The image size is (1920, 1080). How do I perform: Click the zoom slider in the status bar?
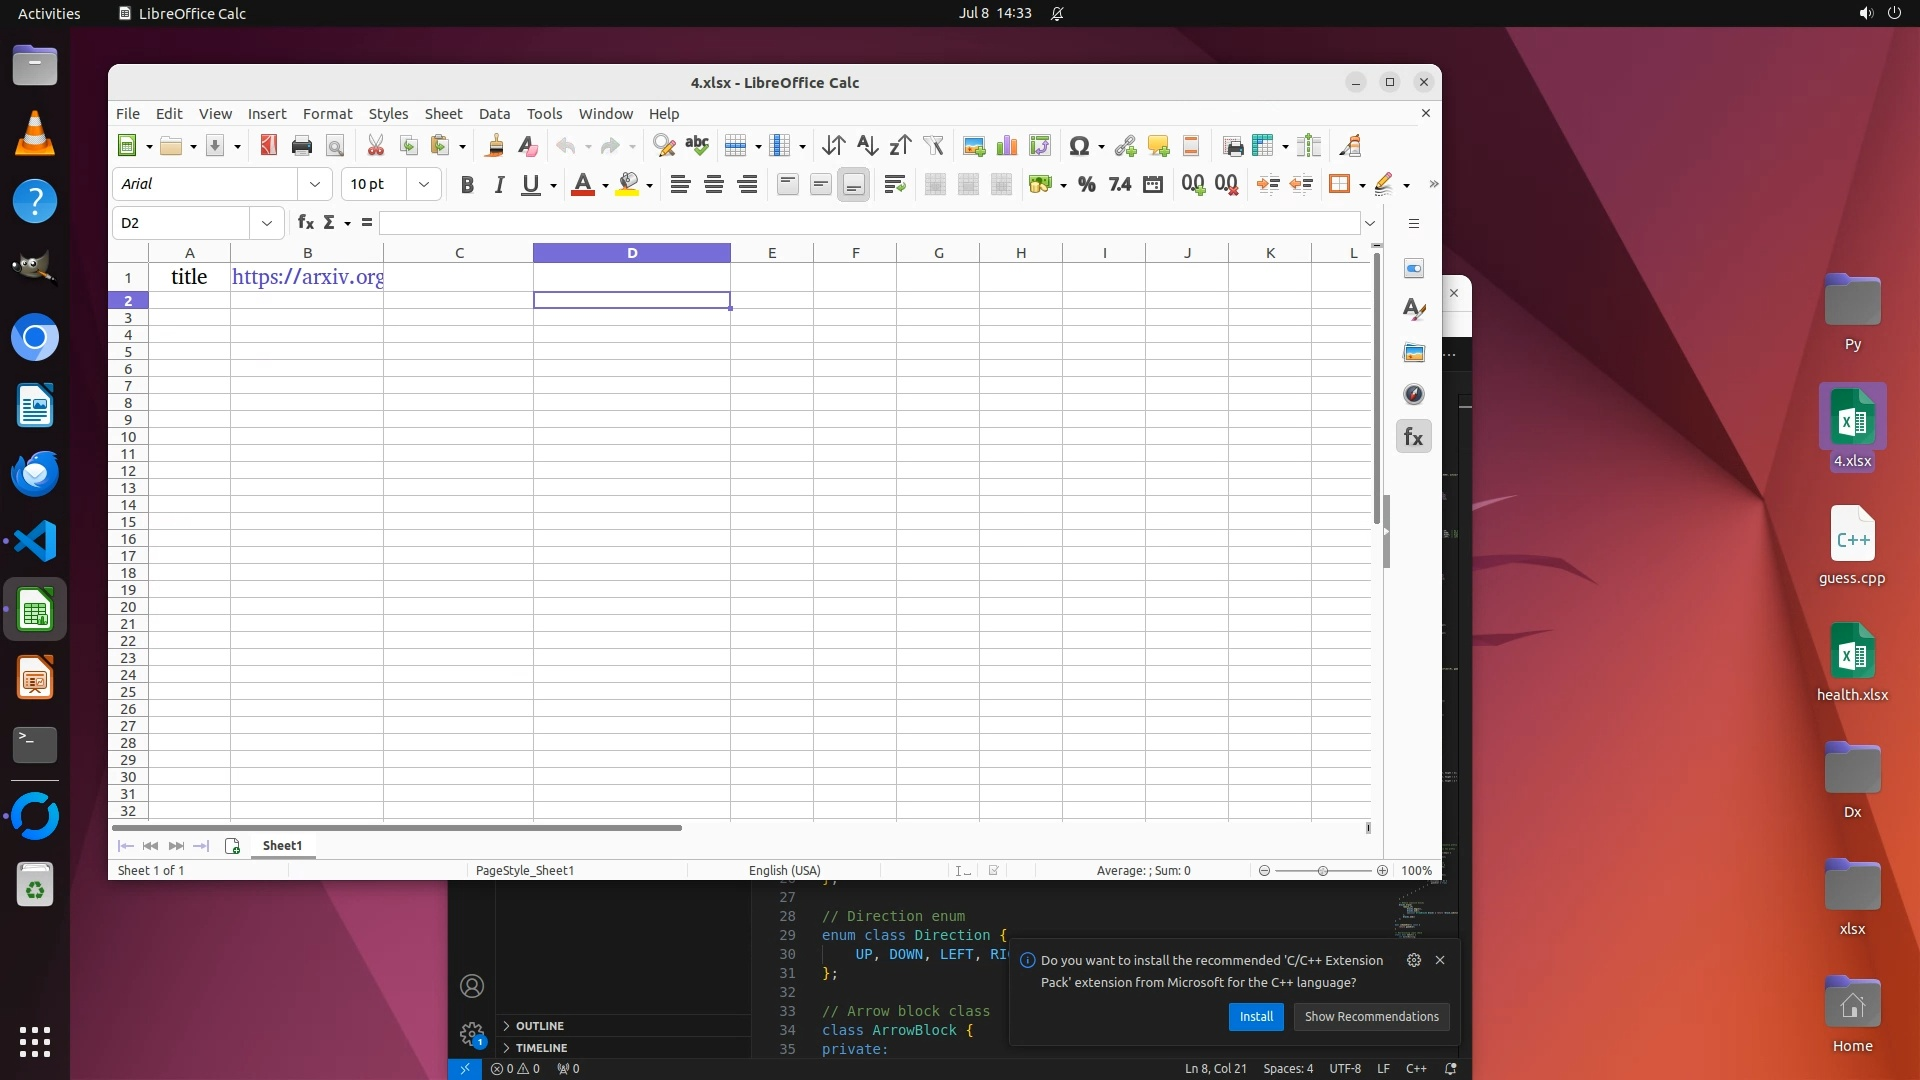1322,871
